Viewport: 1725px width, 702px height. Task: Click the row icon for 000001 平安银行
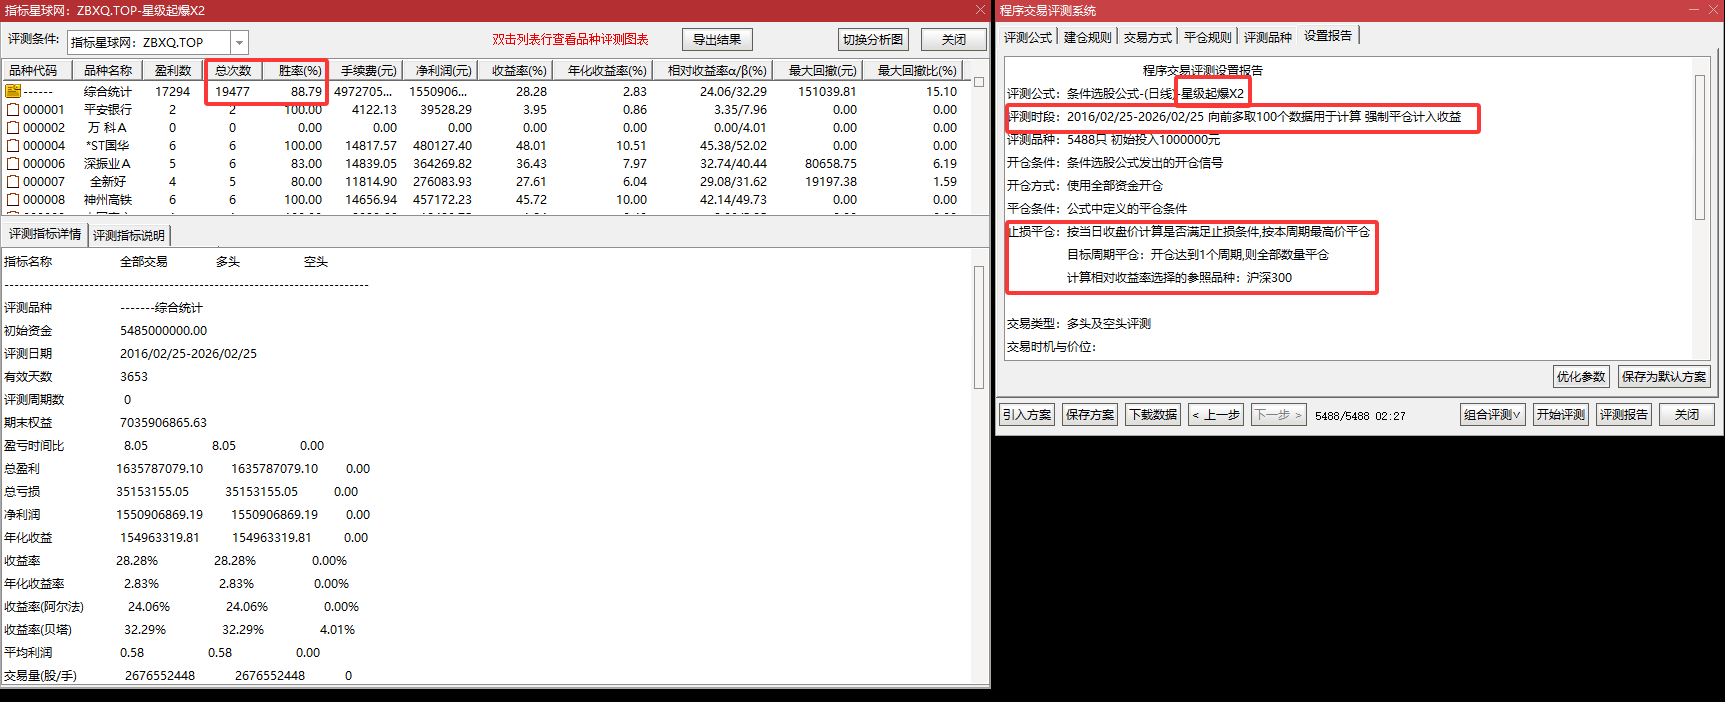13,109
